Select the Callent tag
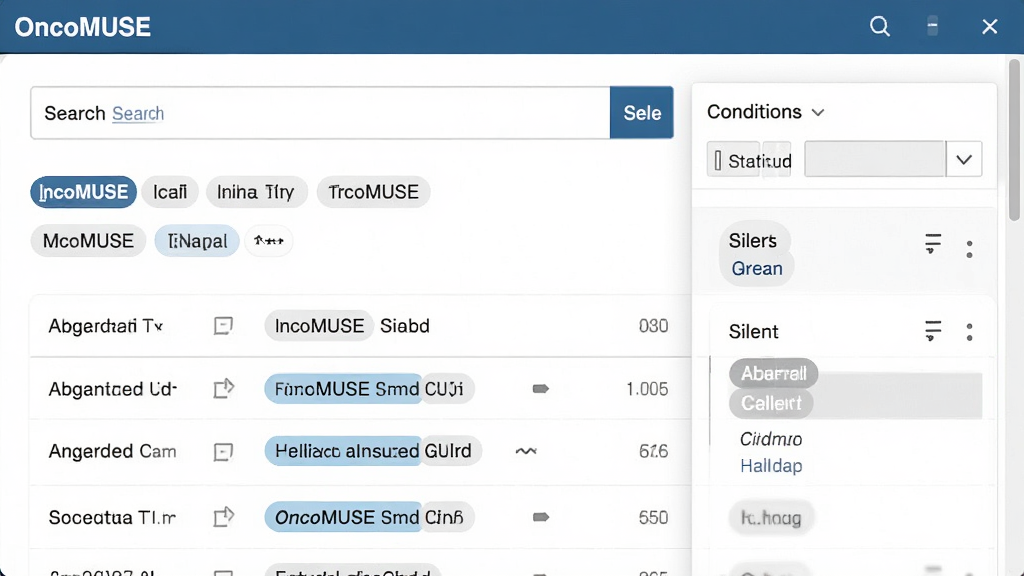Screen dimensions: 1024x576 [x=771, y=403]
